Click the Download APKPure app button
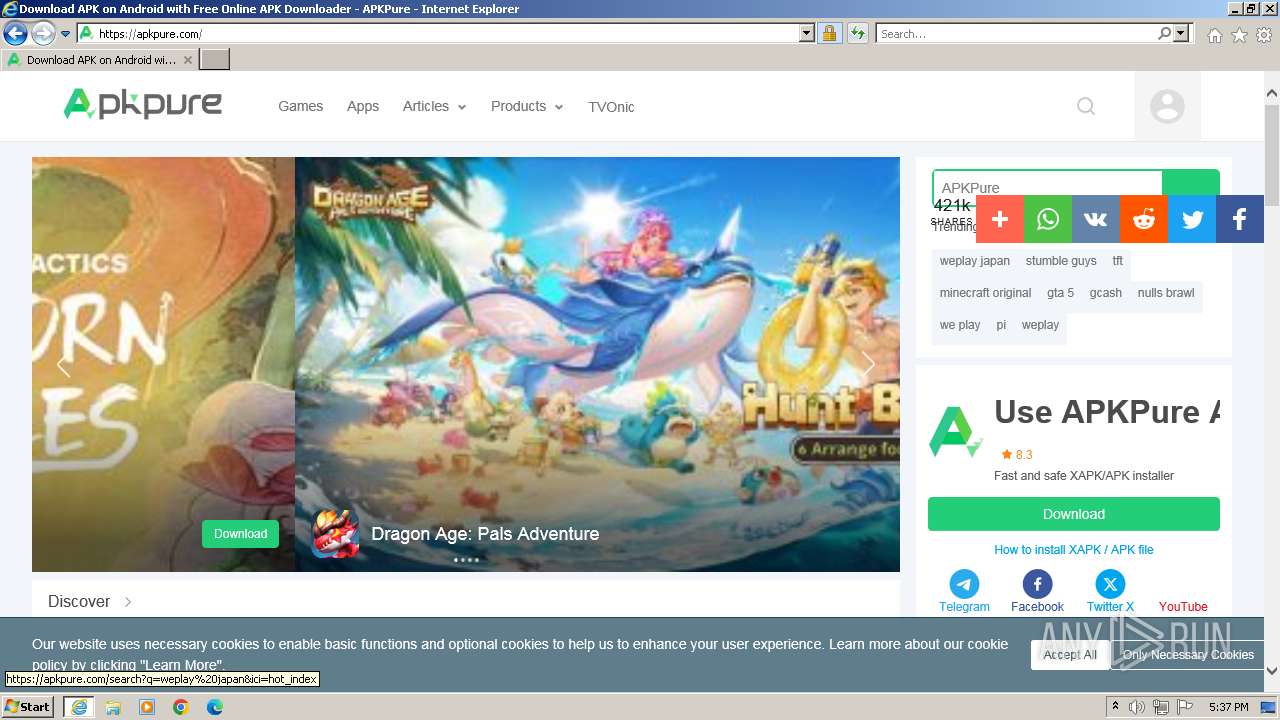This screenshot has height=720, width=1280. click(1074, 514)
